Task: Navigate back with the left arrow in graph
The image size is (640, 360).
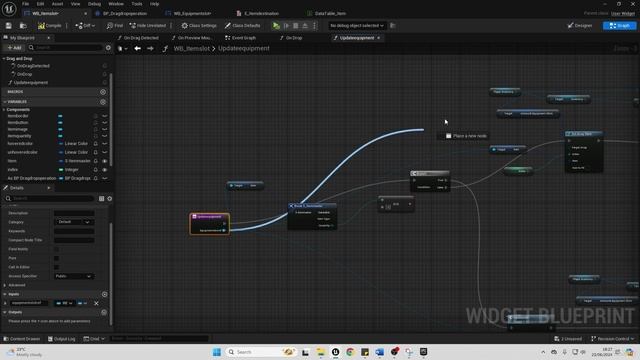Action: [138, 49]
